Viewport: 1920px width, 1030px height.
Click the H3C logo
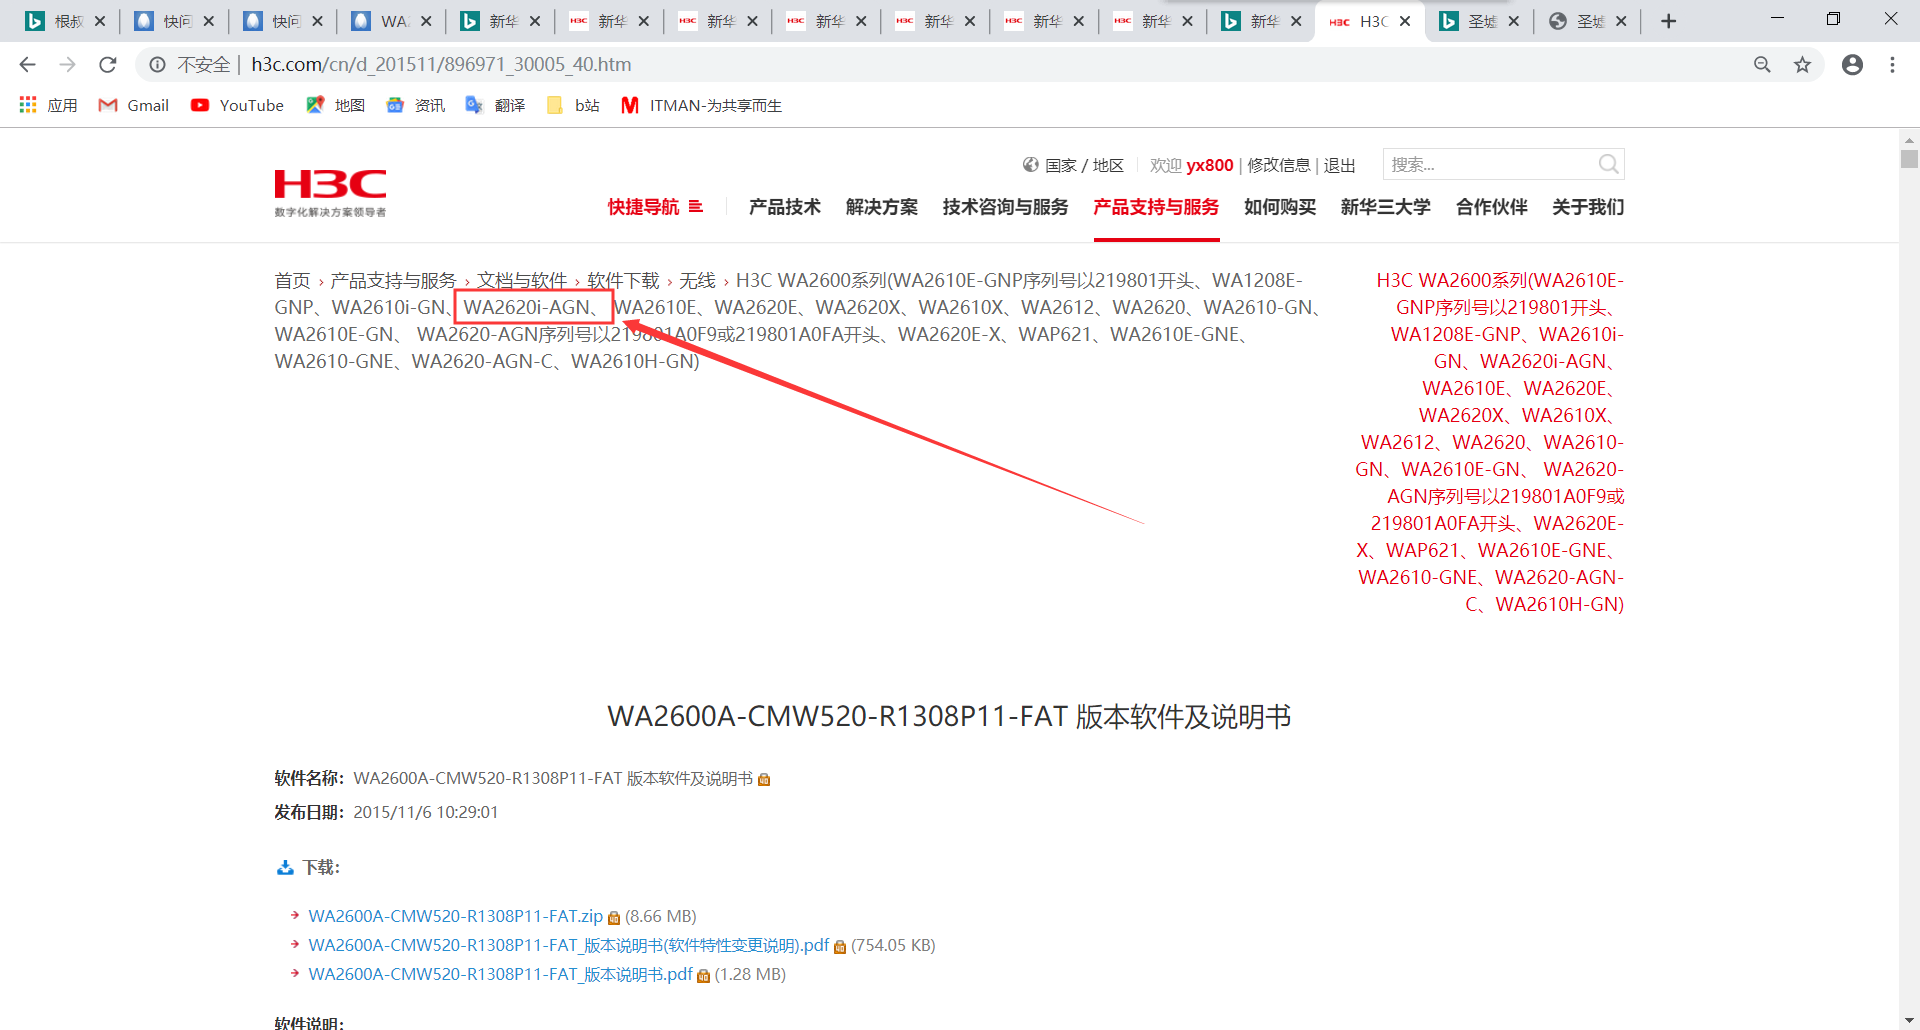click(x=330, y=193)
